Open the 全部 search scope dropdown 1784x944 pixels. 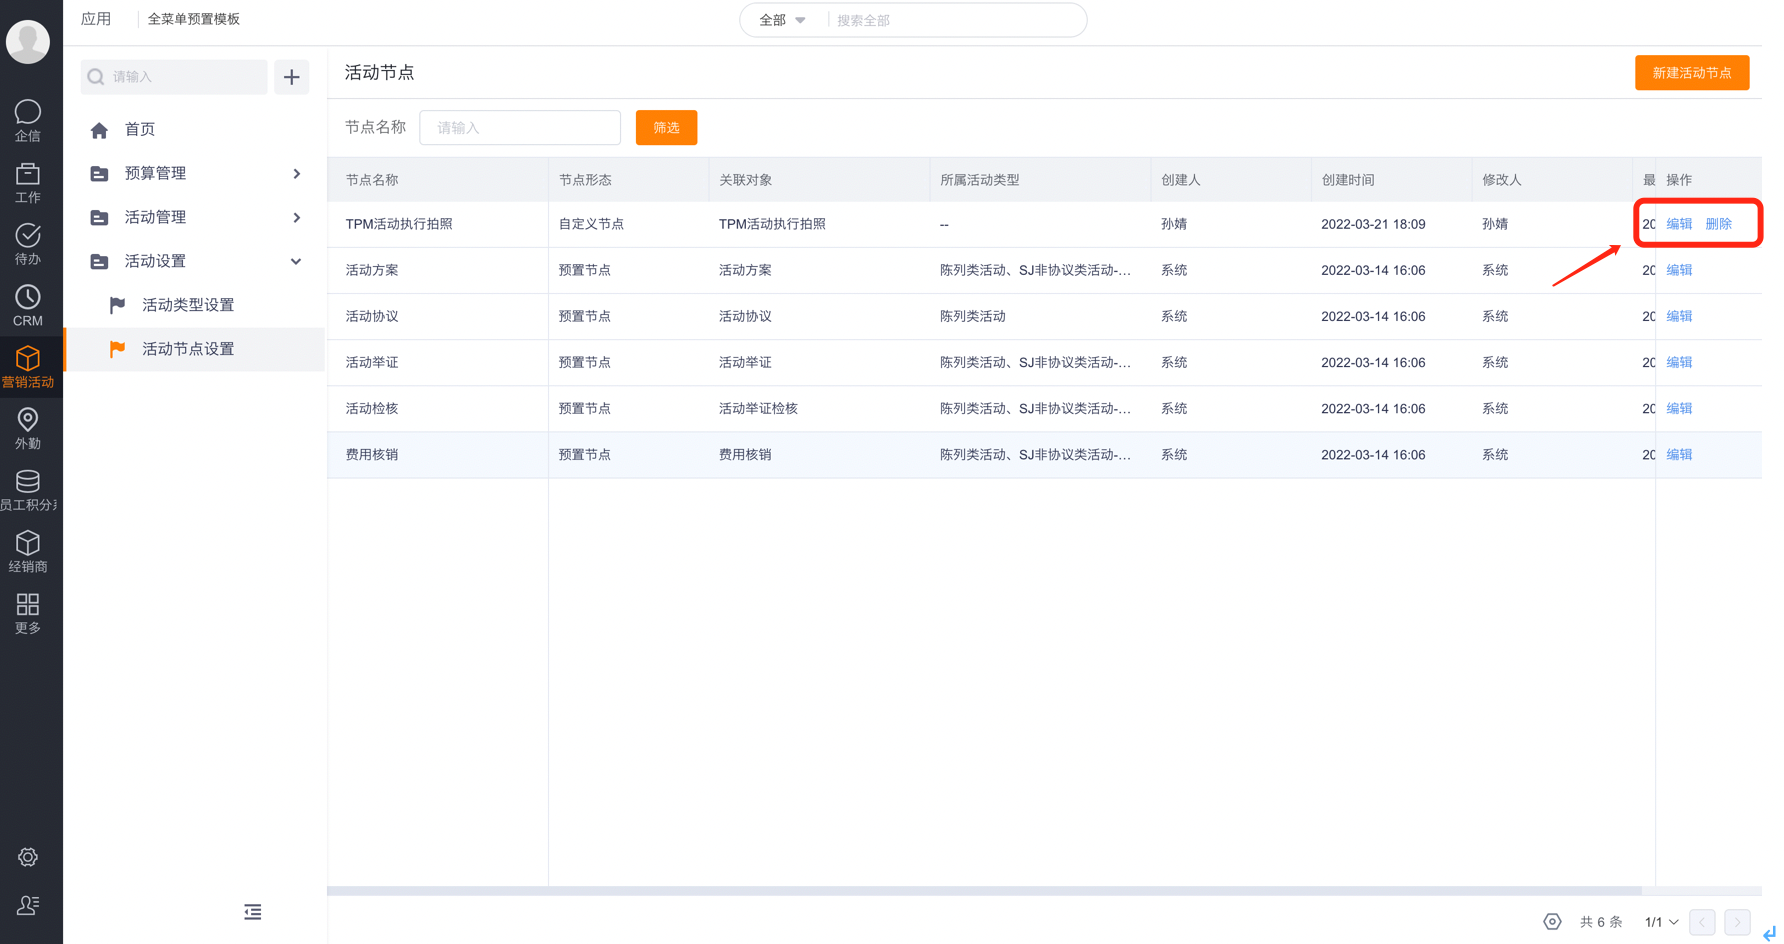[x=782, y=20]
